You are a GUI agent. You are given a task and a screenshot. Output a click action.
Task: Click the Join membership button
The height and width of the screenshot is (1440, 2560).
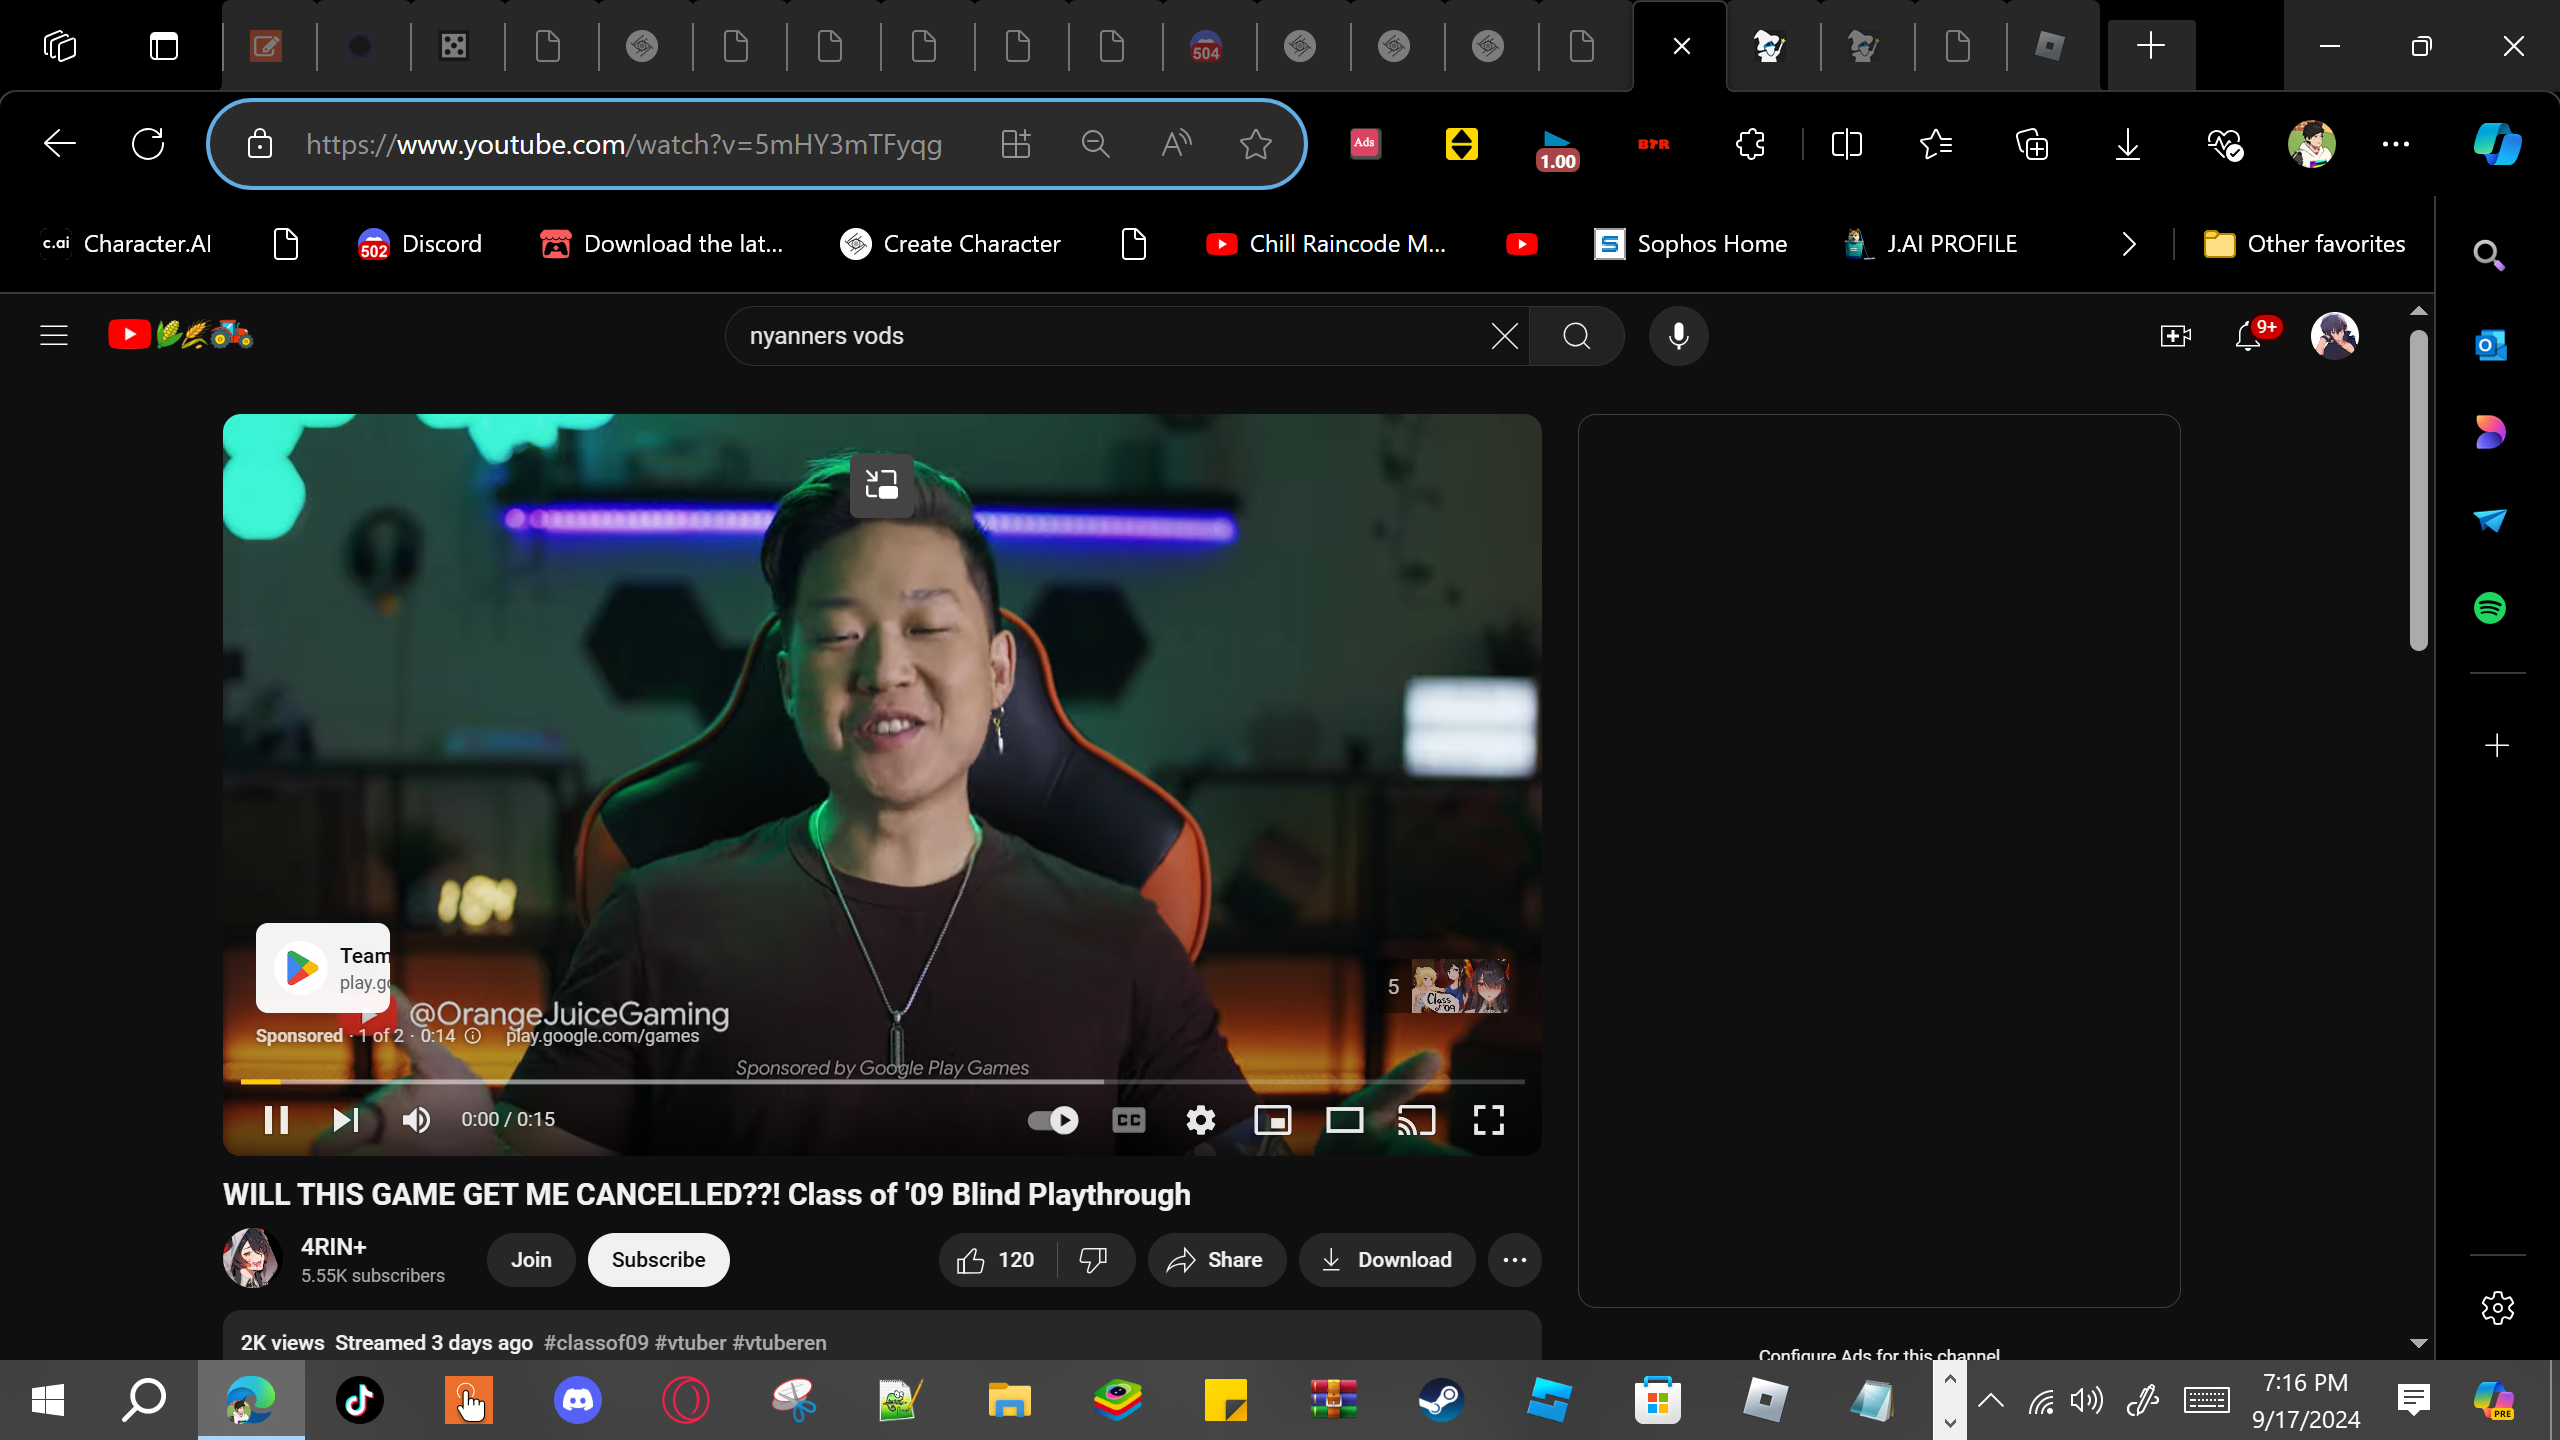pyautogui.click(x=531, y=1260)
